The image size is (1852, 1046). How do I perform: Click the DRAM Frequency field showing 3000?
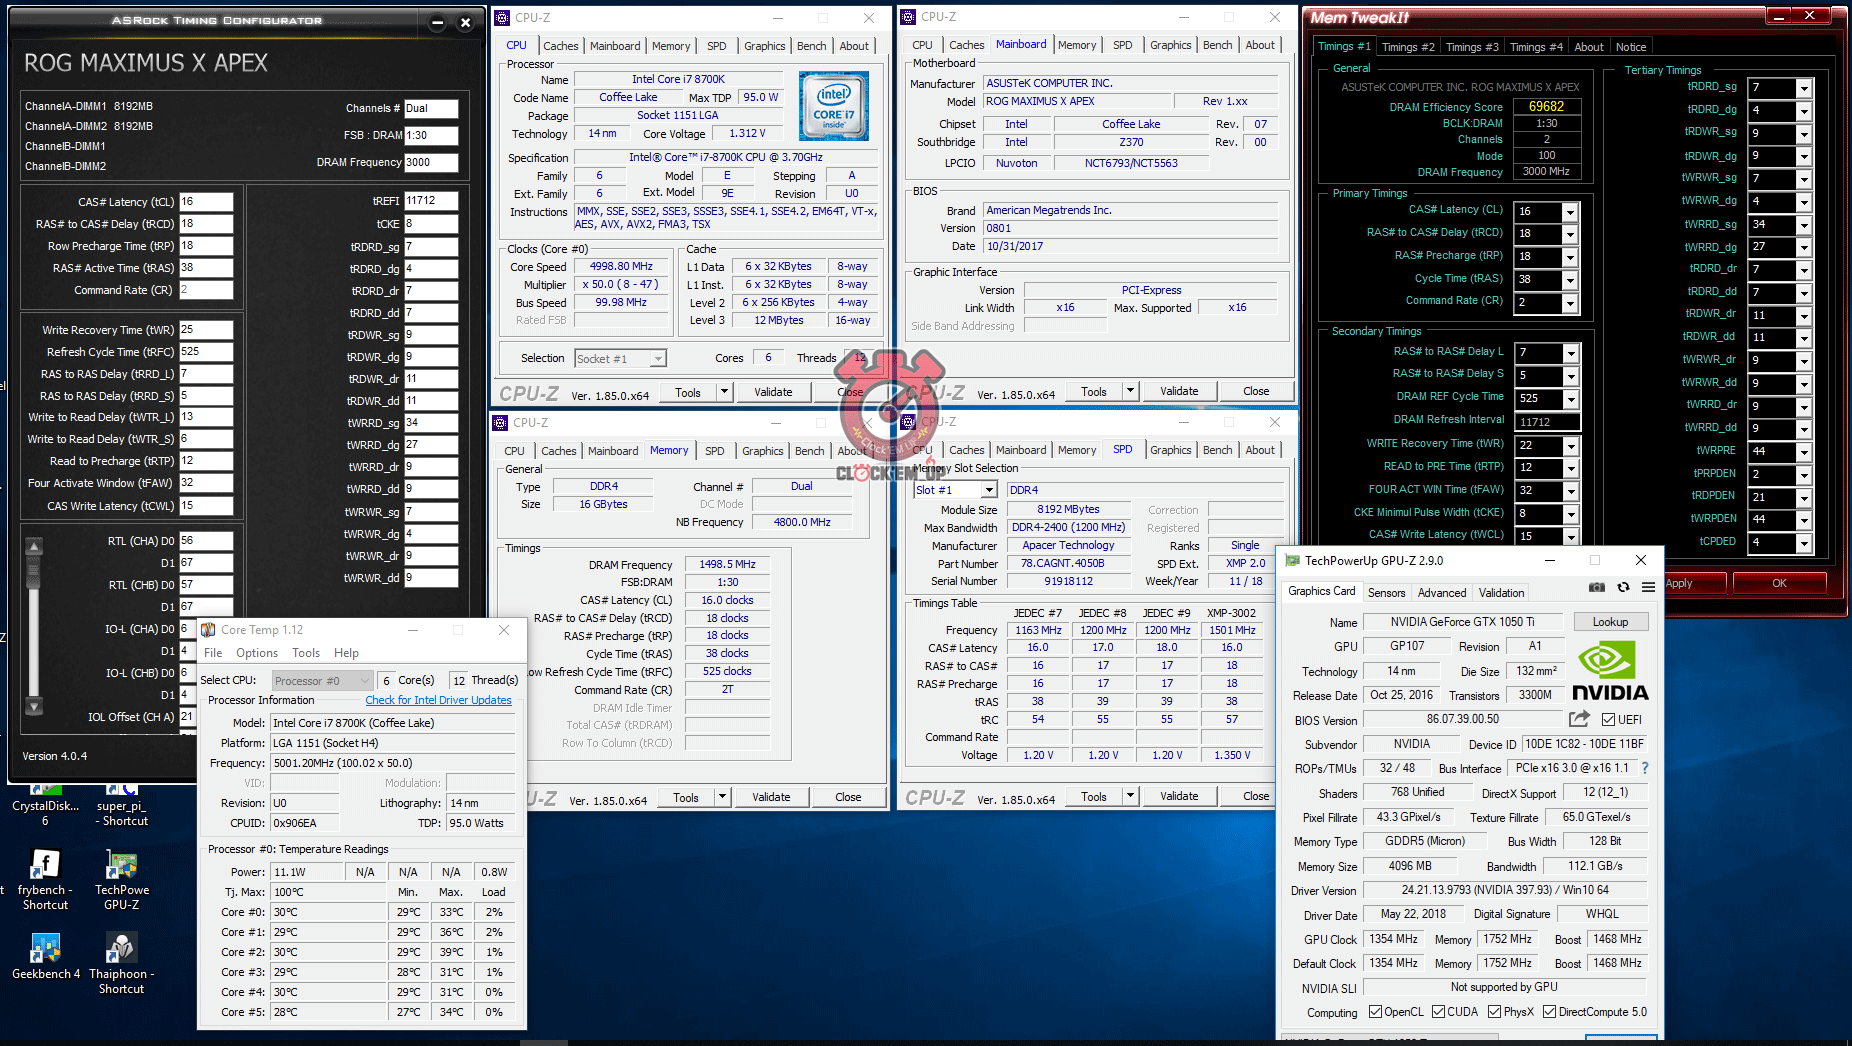[x=431, y=163]
